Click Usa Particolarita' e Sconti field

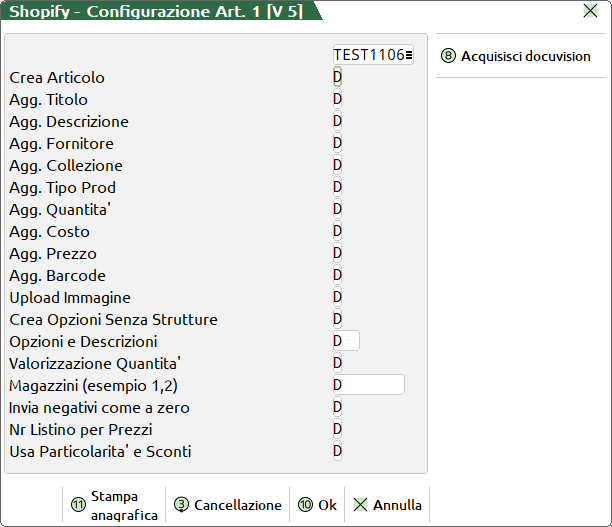tap(338, 452)
